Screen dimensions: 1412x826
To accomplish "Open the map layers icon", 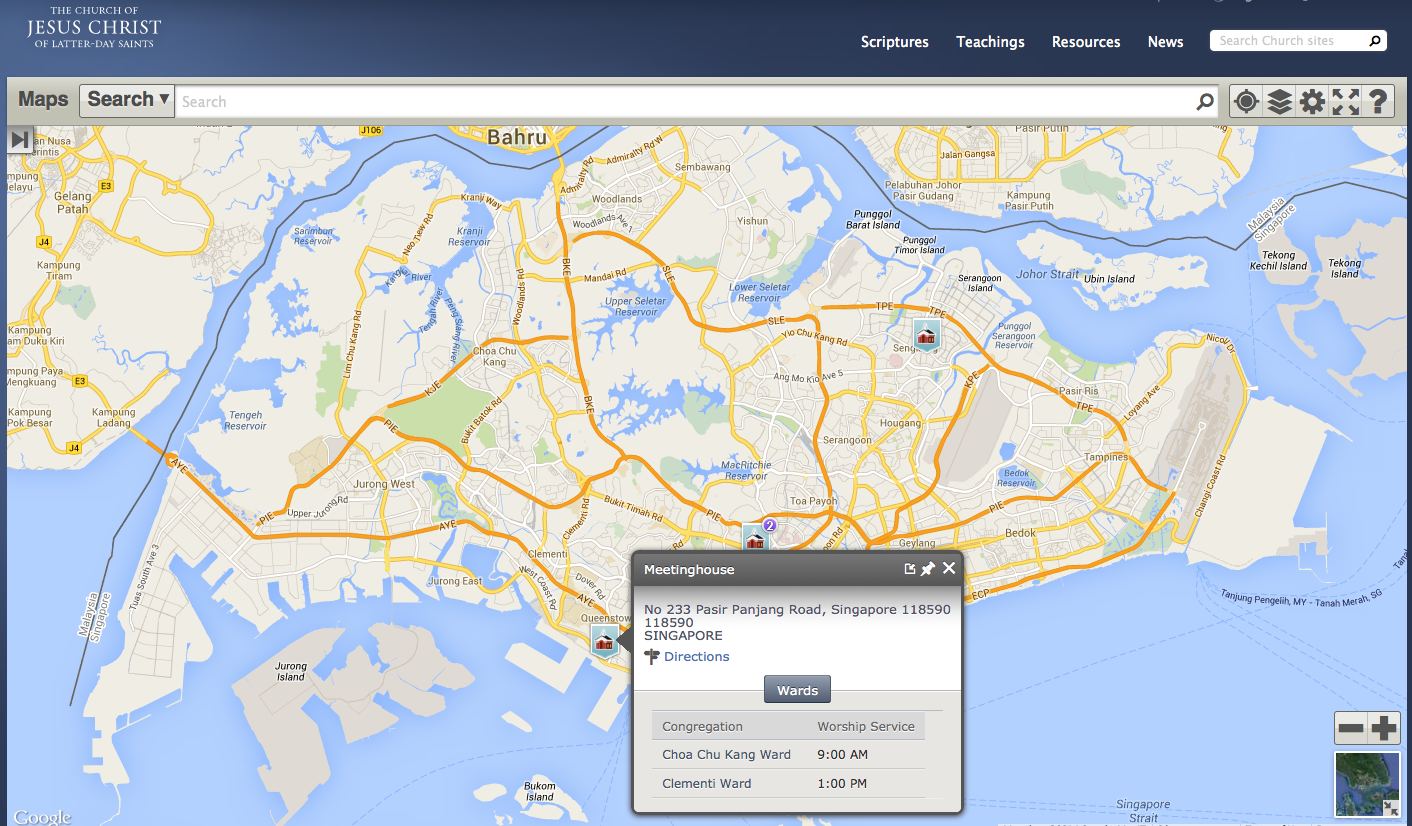I will [x=1279, y=101].
